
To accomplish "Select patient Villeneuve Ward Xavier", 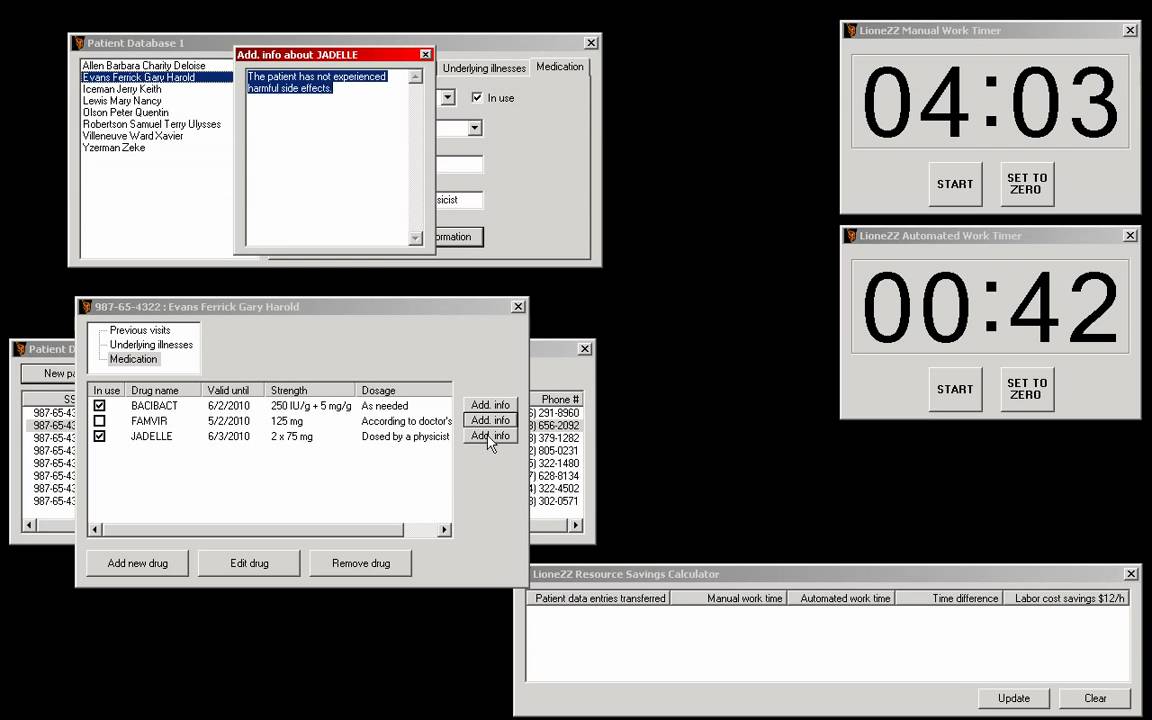I will [133, 136].
